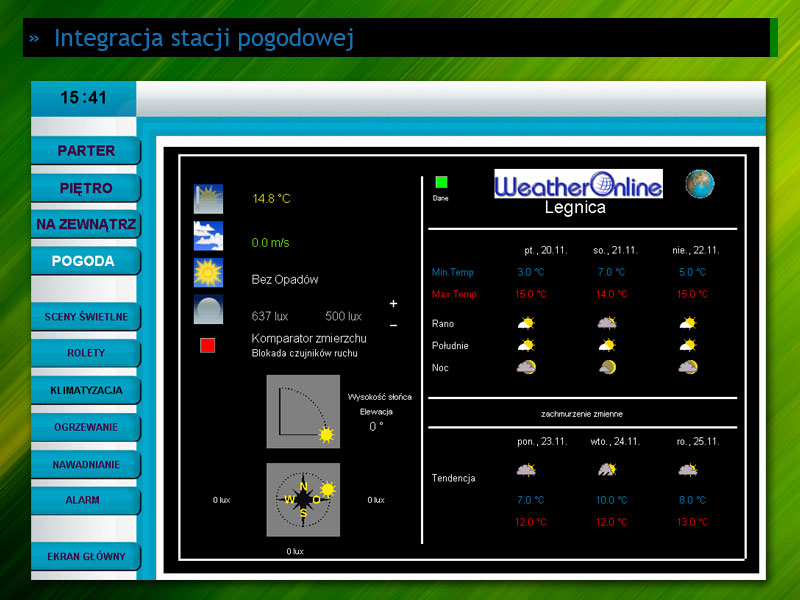
Task: Open the WeatherOnline logo link
Action: (x=579, y=184)
